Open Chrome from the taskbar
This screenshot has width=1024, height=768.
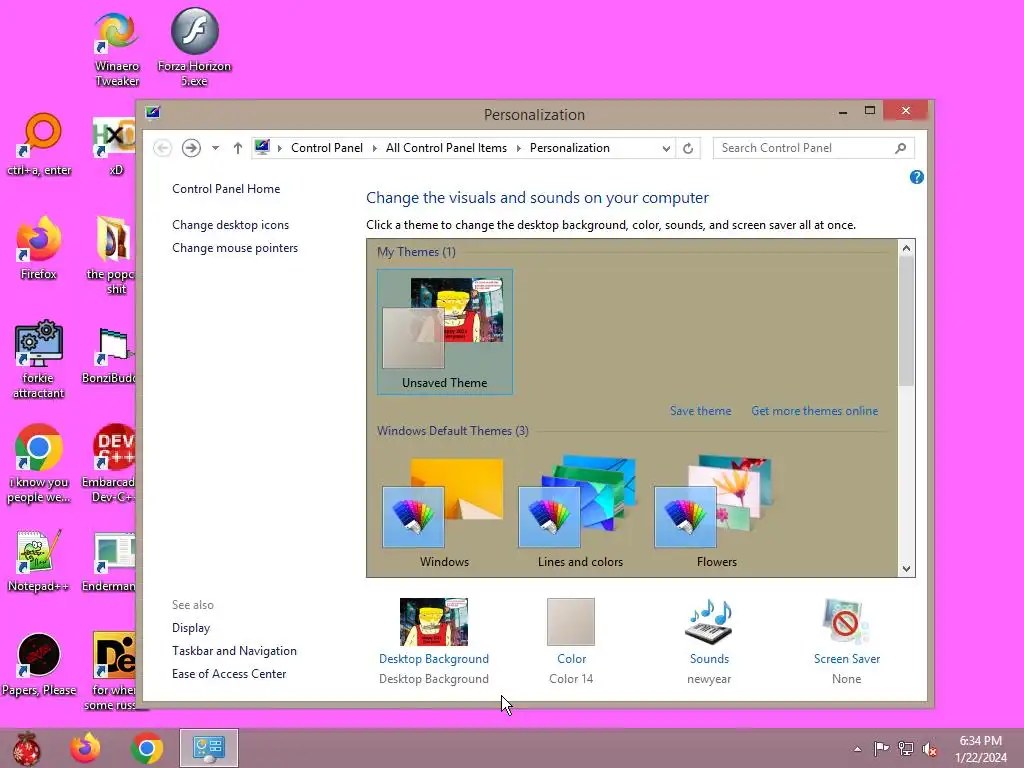(x=147, y=748)
